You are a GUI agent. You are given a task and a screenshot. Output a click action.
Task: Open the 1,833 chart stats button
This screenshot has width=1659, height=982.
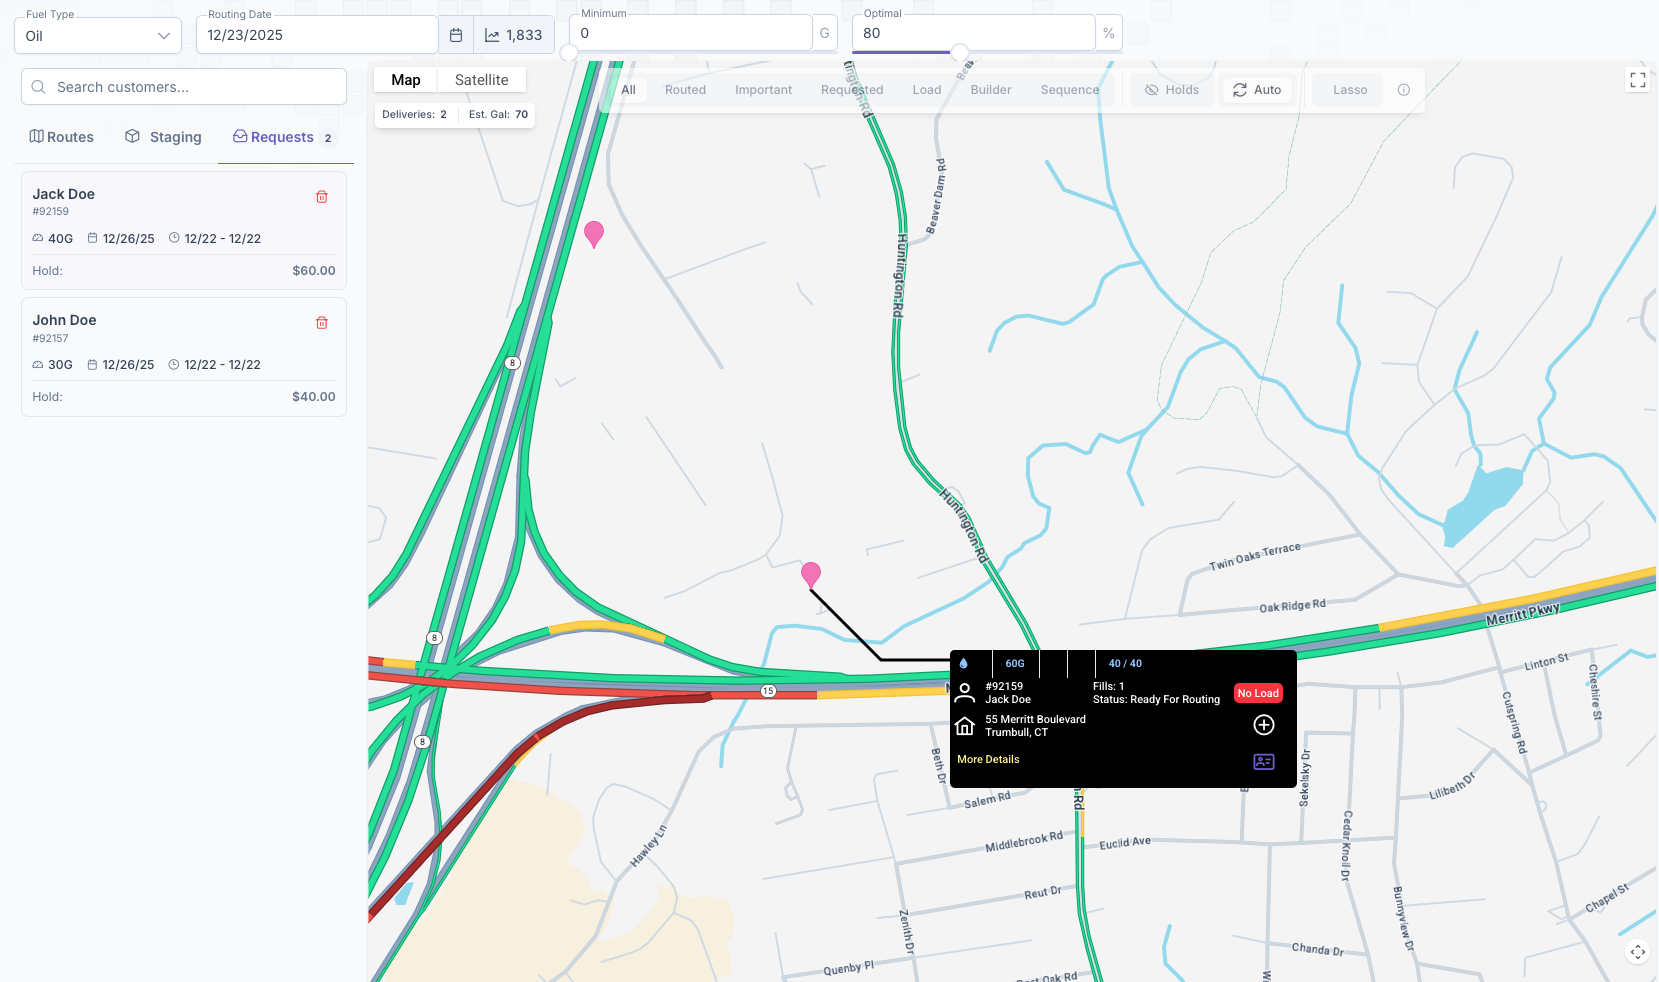point(514,35)
